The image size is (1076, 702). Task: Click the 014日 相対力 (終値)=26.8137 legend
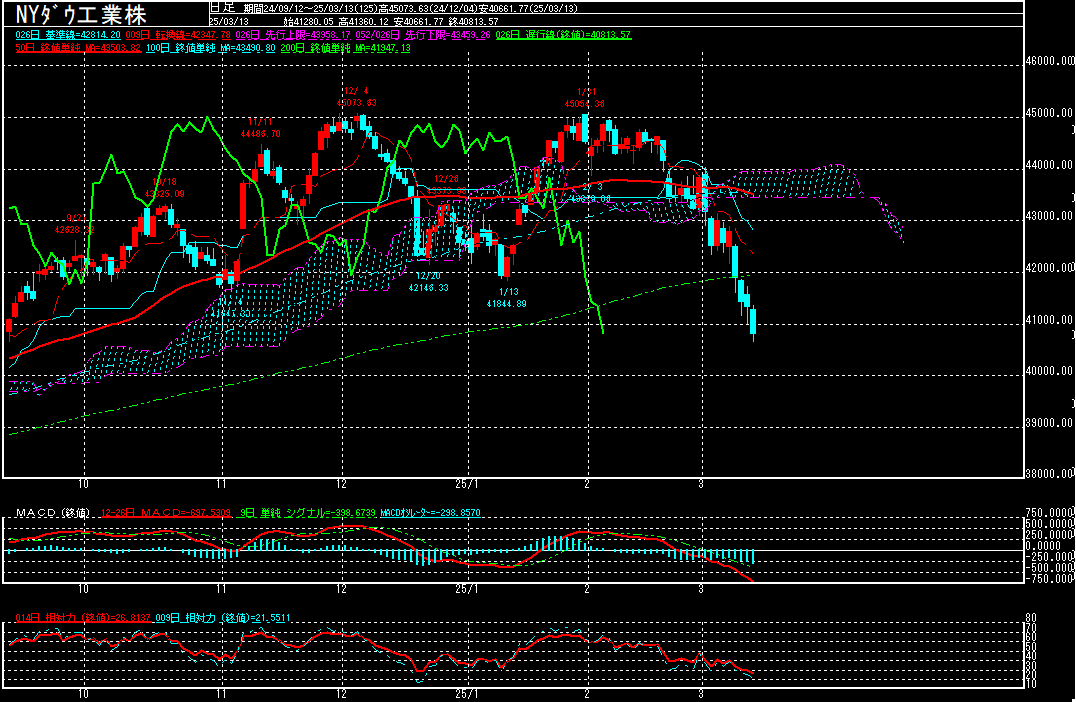tap(83, 618)
